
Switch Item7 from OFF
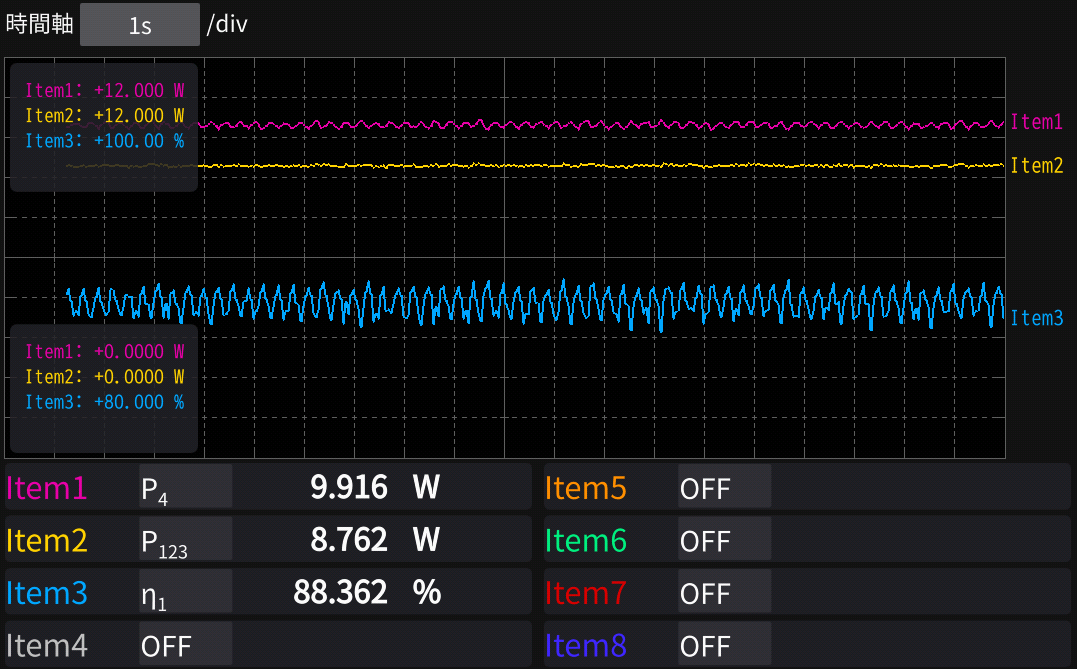point(723,593)
